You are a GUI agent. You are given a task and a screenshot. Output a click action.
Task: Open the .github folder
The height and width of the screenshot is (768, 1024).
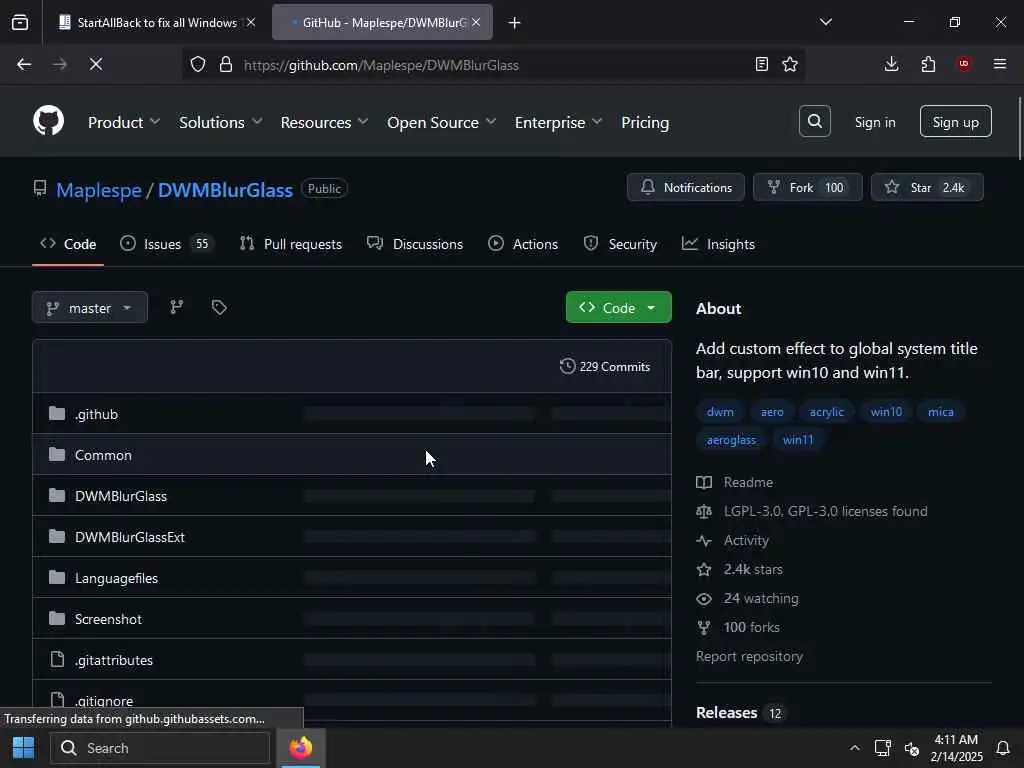pyautogui.click(x=96, y=414)
